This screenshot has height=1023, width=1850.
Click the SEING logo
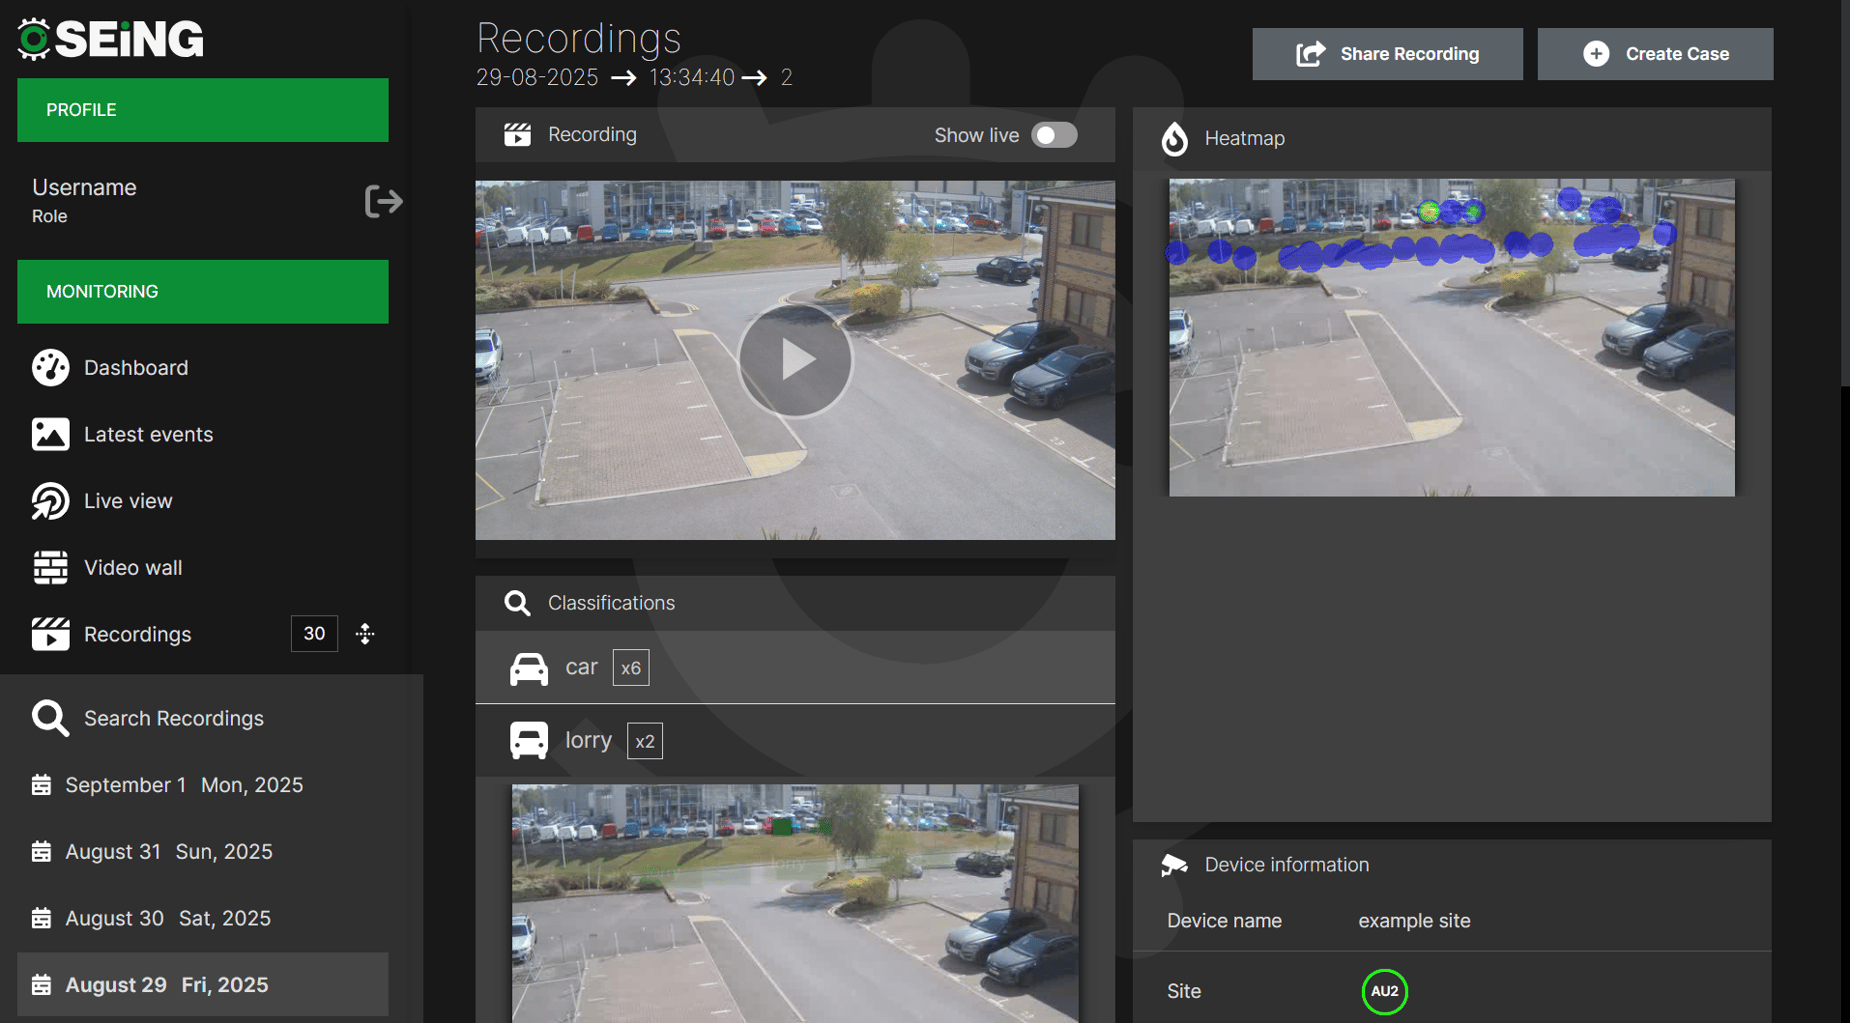tap(108, 38)
